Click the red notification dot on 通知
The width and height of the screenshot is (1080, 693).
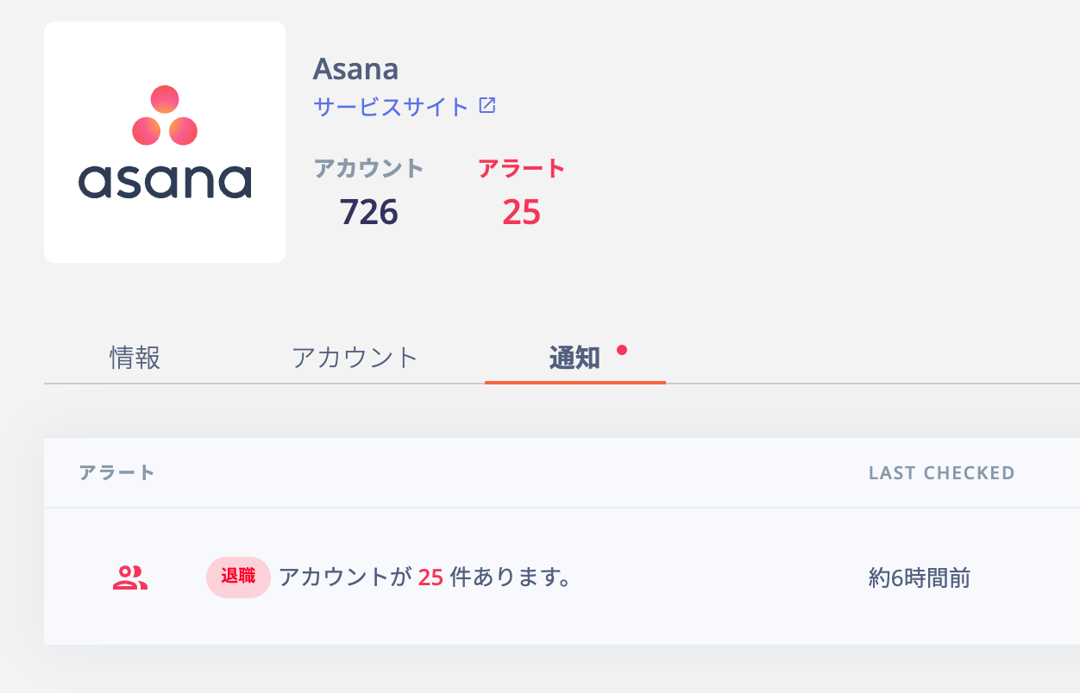tap(622, 350)
